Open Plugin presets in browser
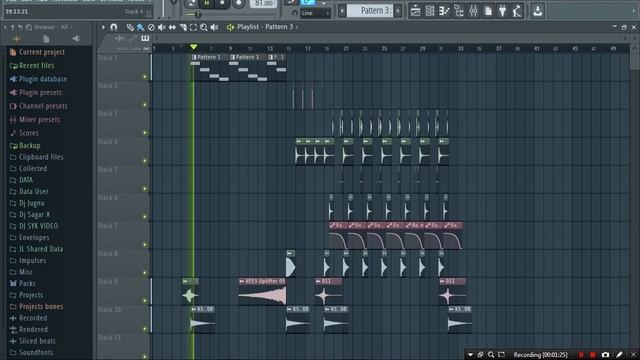The width and height of the screenshot is (640, 360). coord(36,93)
